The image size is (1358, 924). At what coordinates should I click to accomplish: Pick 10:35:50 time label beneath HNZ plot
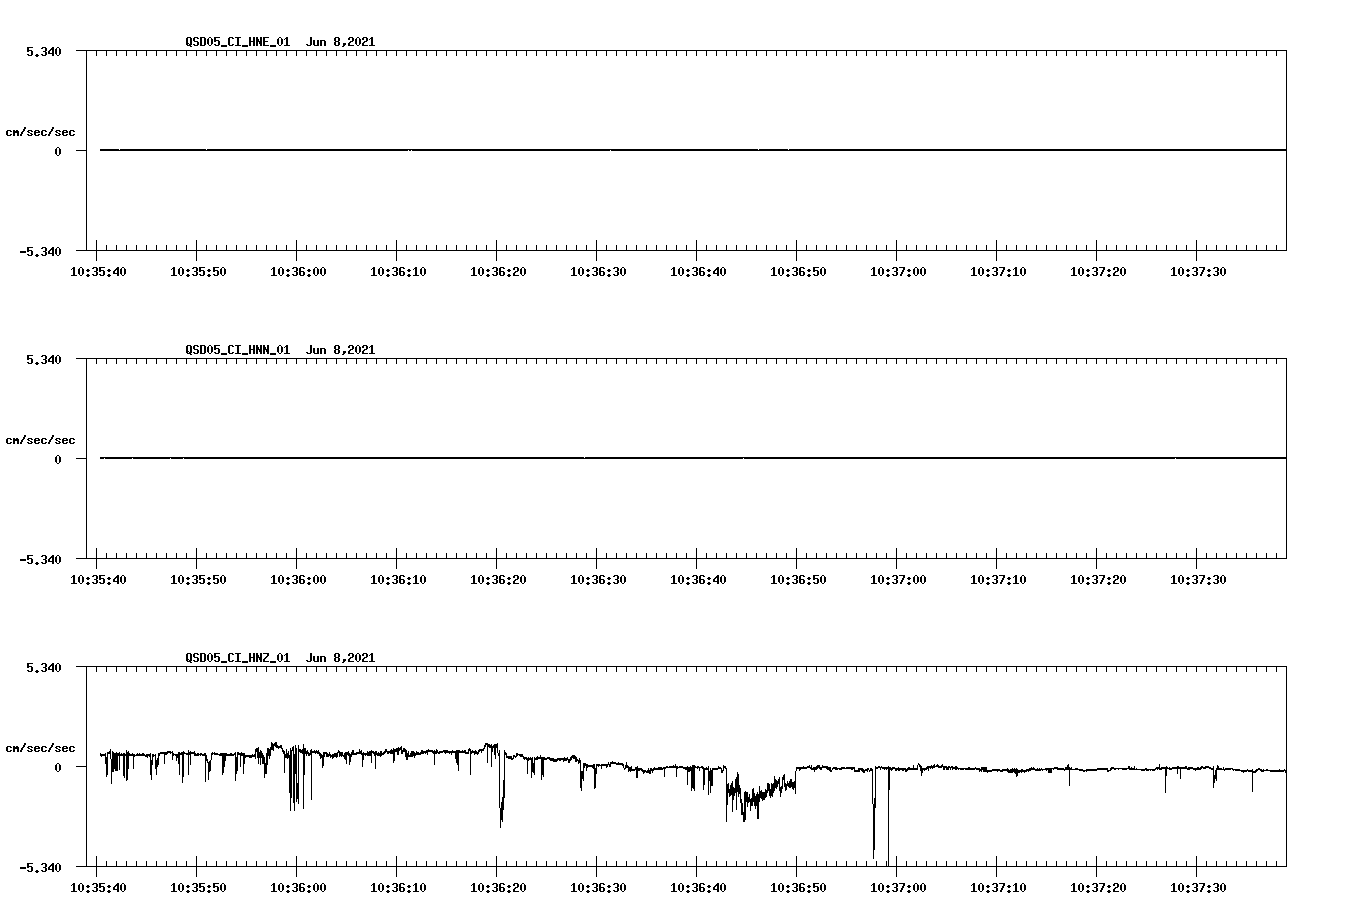pyautogui.click(x=198, y=888)
